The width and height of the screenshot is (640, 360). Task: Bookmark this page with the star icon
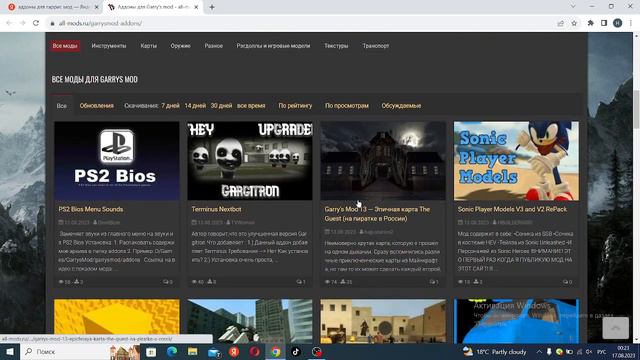point(574,23)
